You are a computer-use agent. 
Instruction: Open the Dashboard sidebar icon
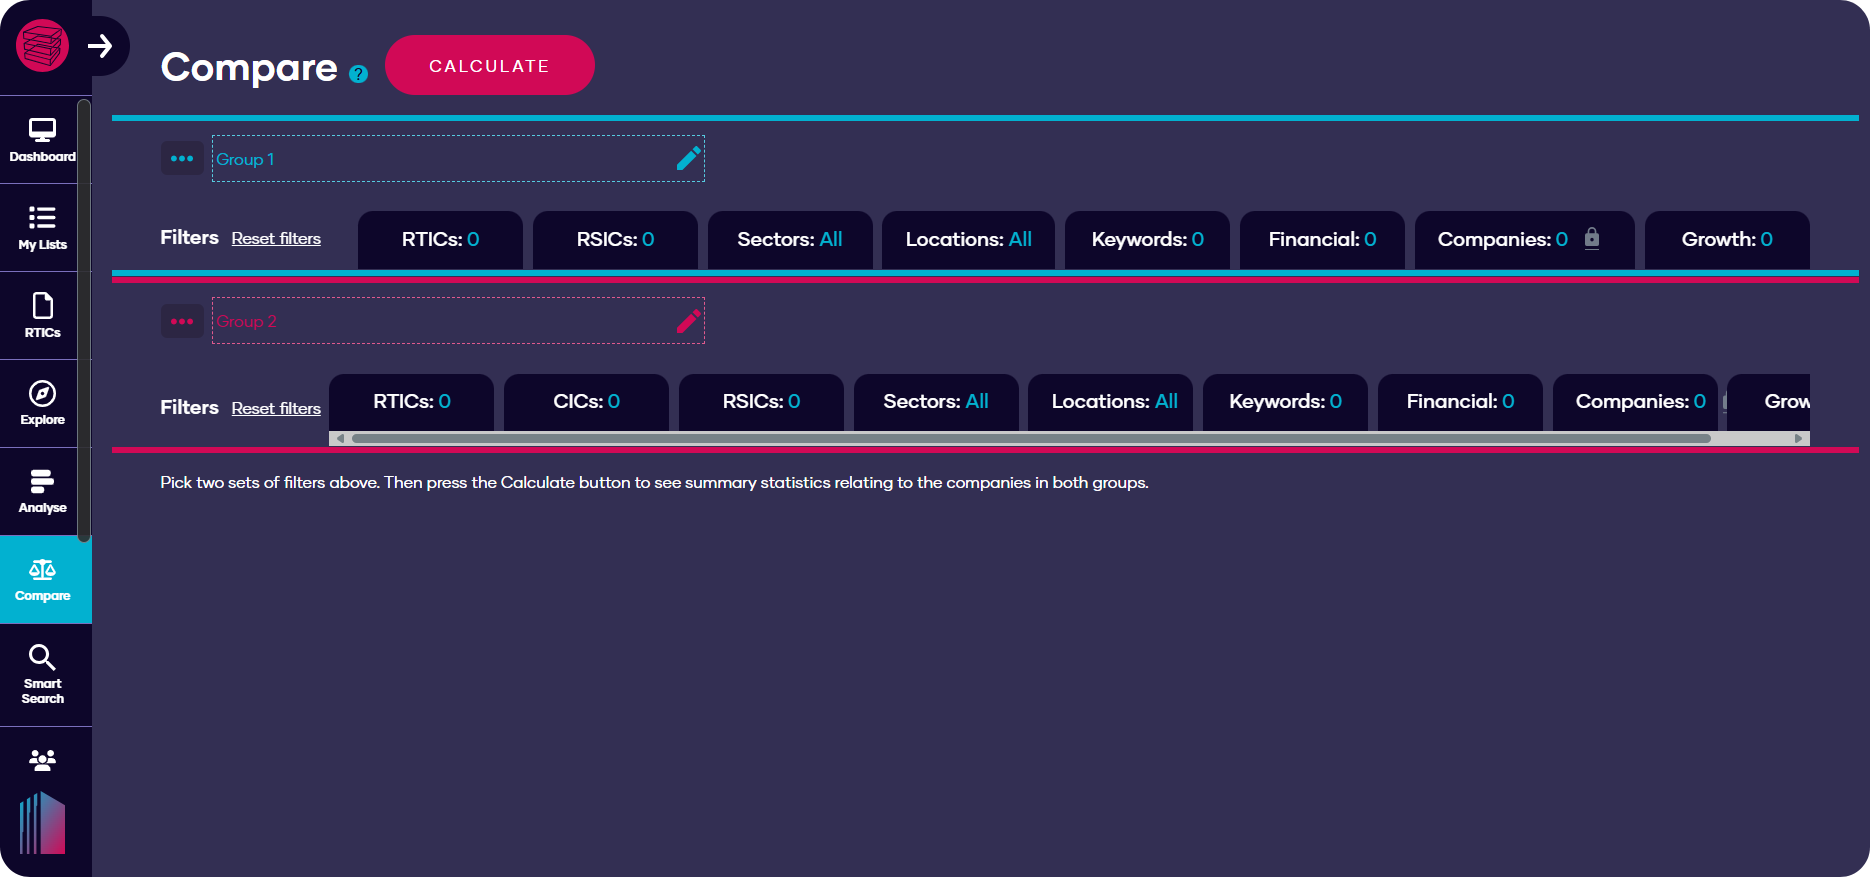click(x=42, y=140)
